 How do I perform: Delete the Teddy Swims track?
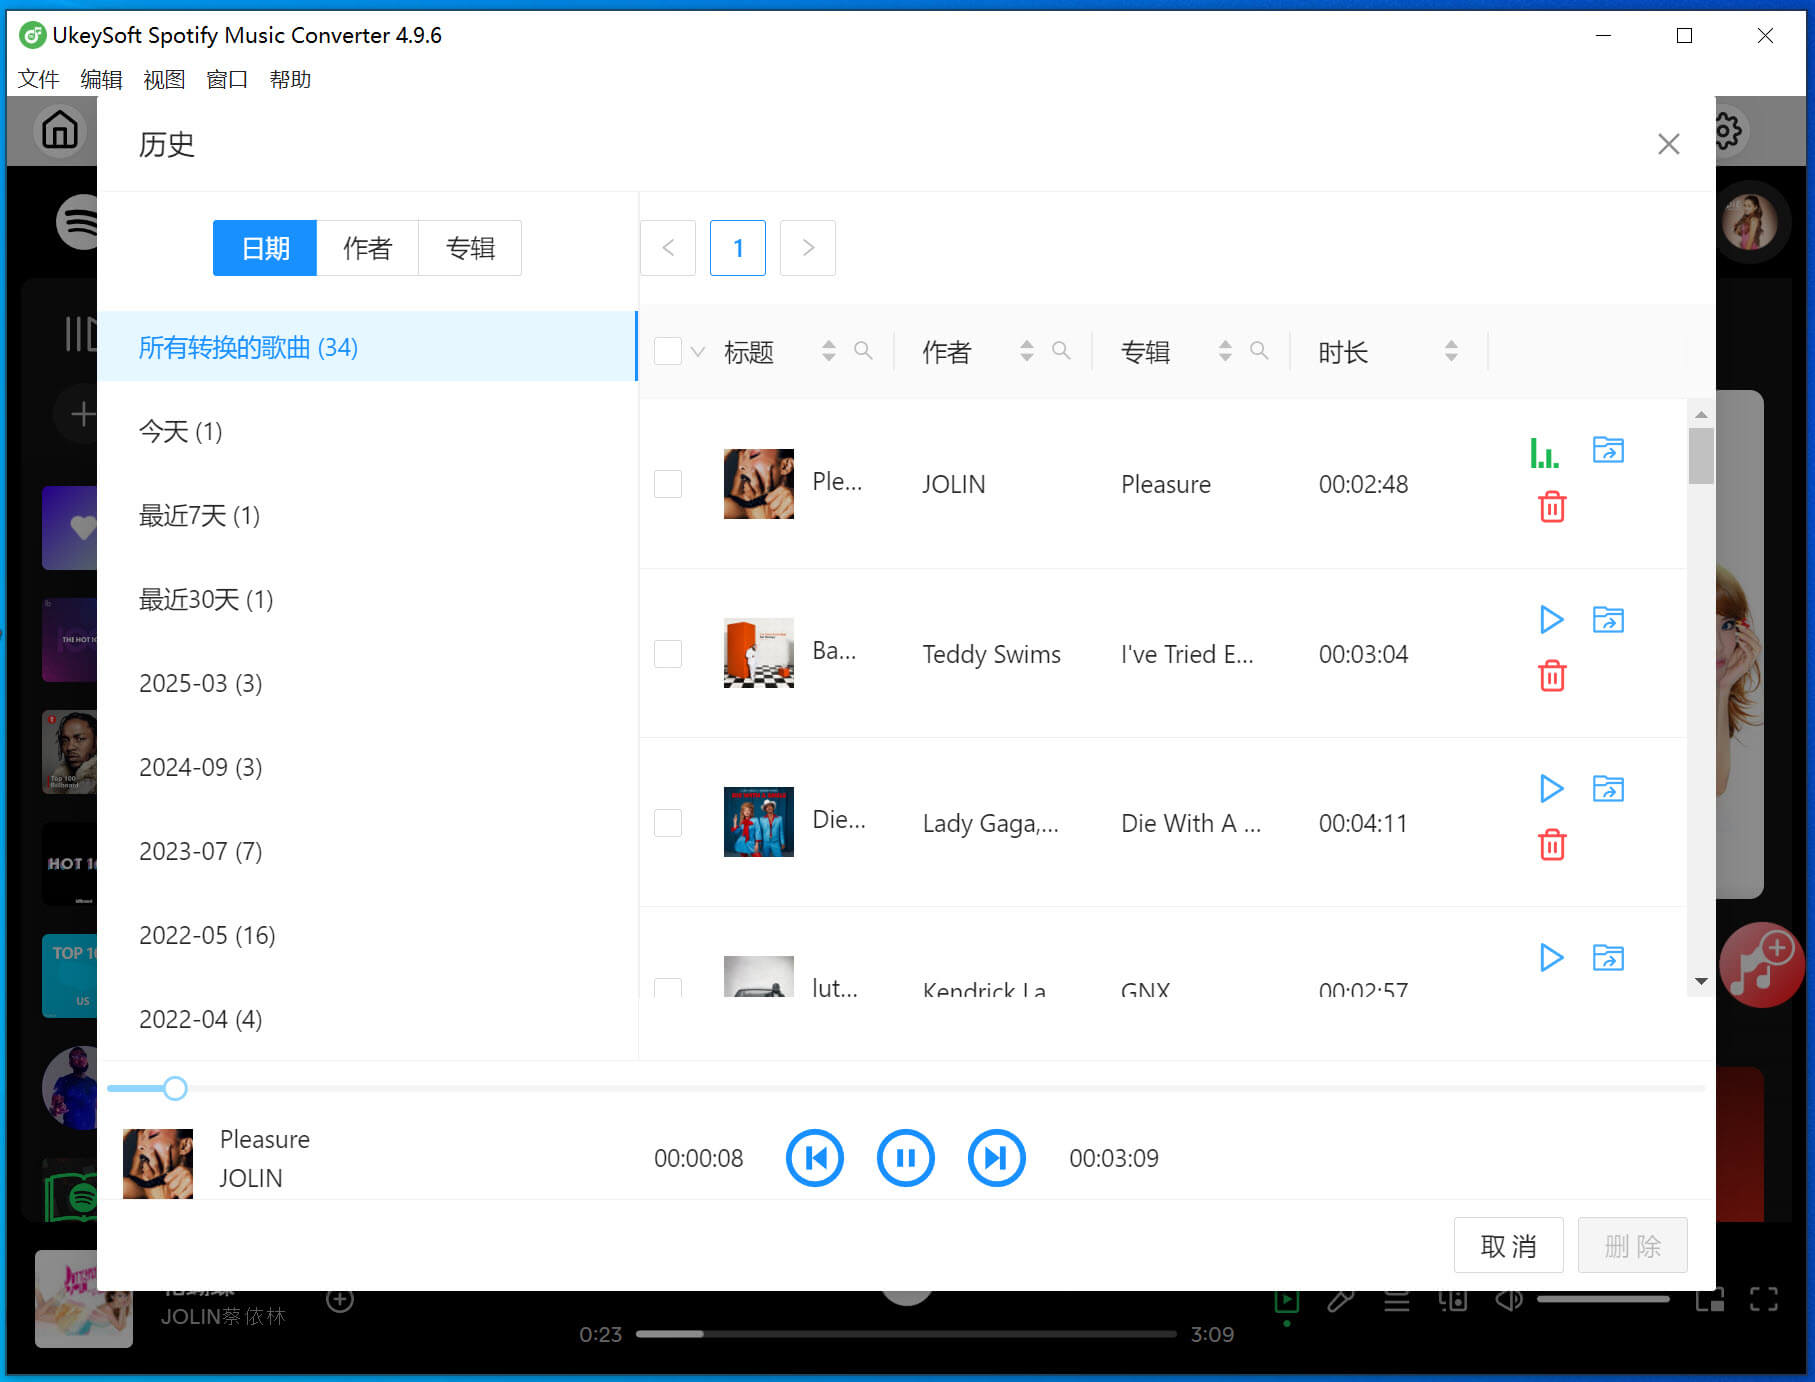(x=1552, y=676)
